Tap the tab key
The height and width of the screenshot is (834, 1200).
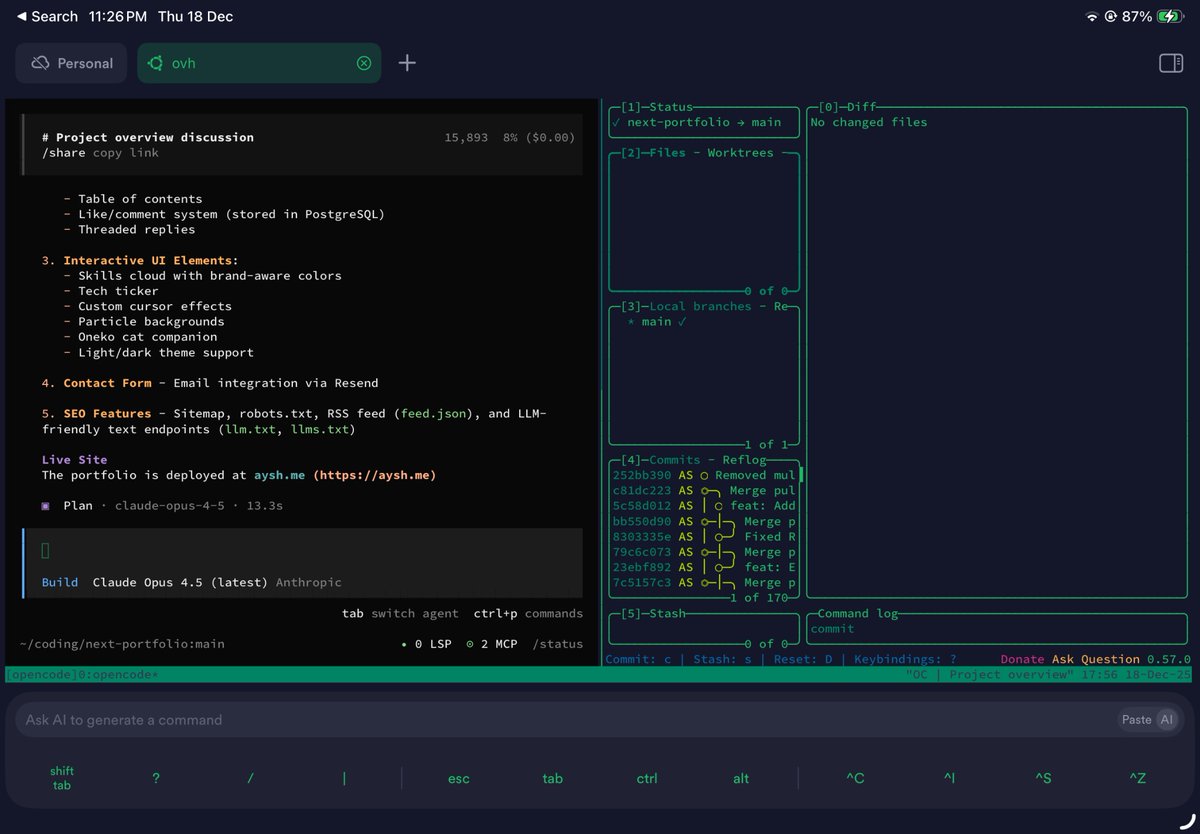coord(553,778)
